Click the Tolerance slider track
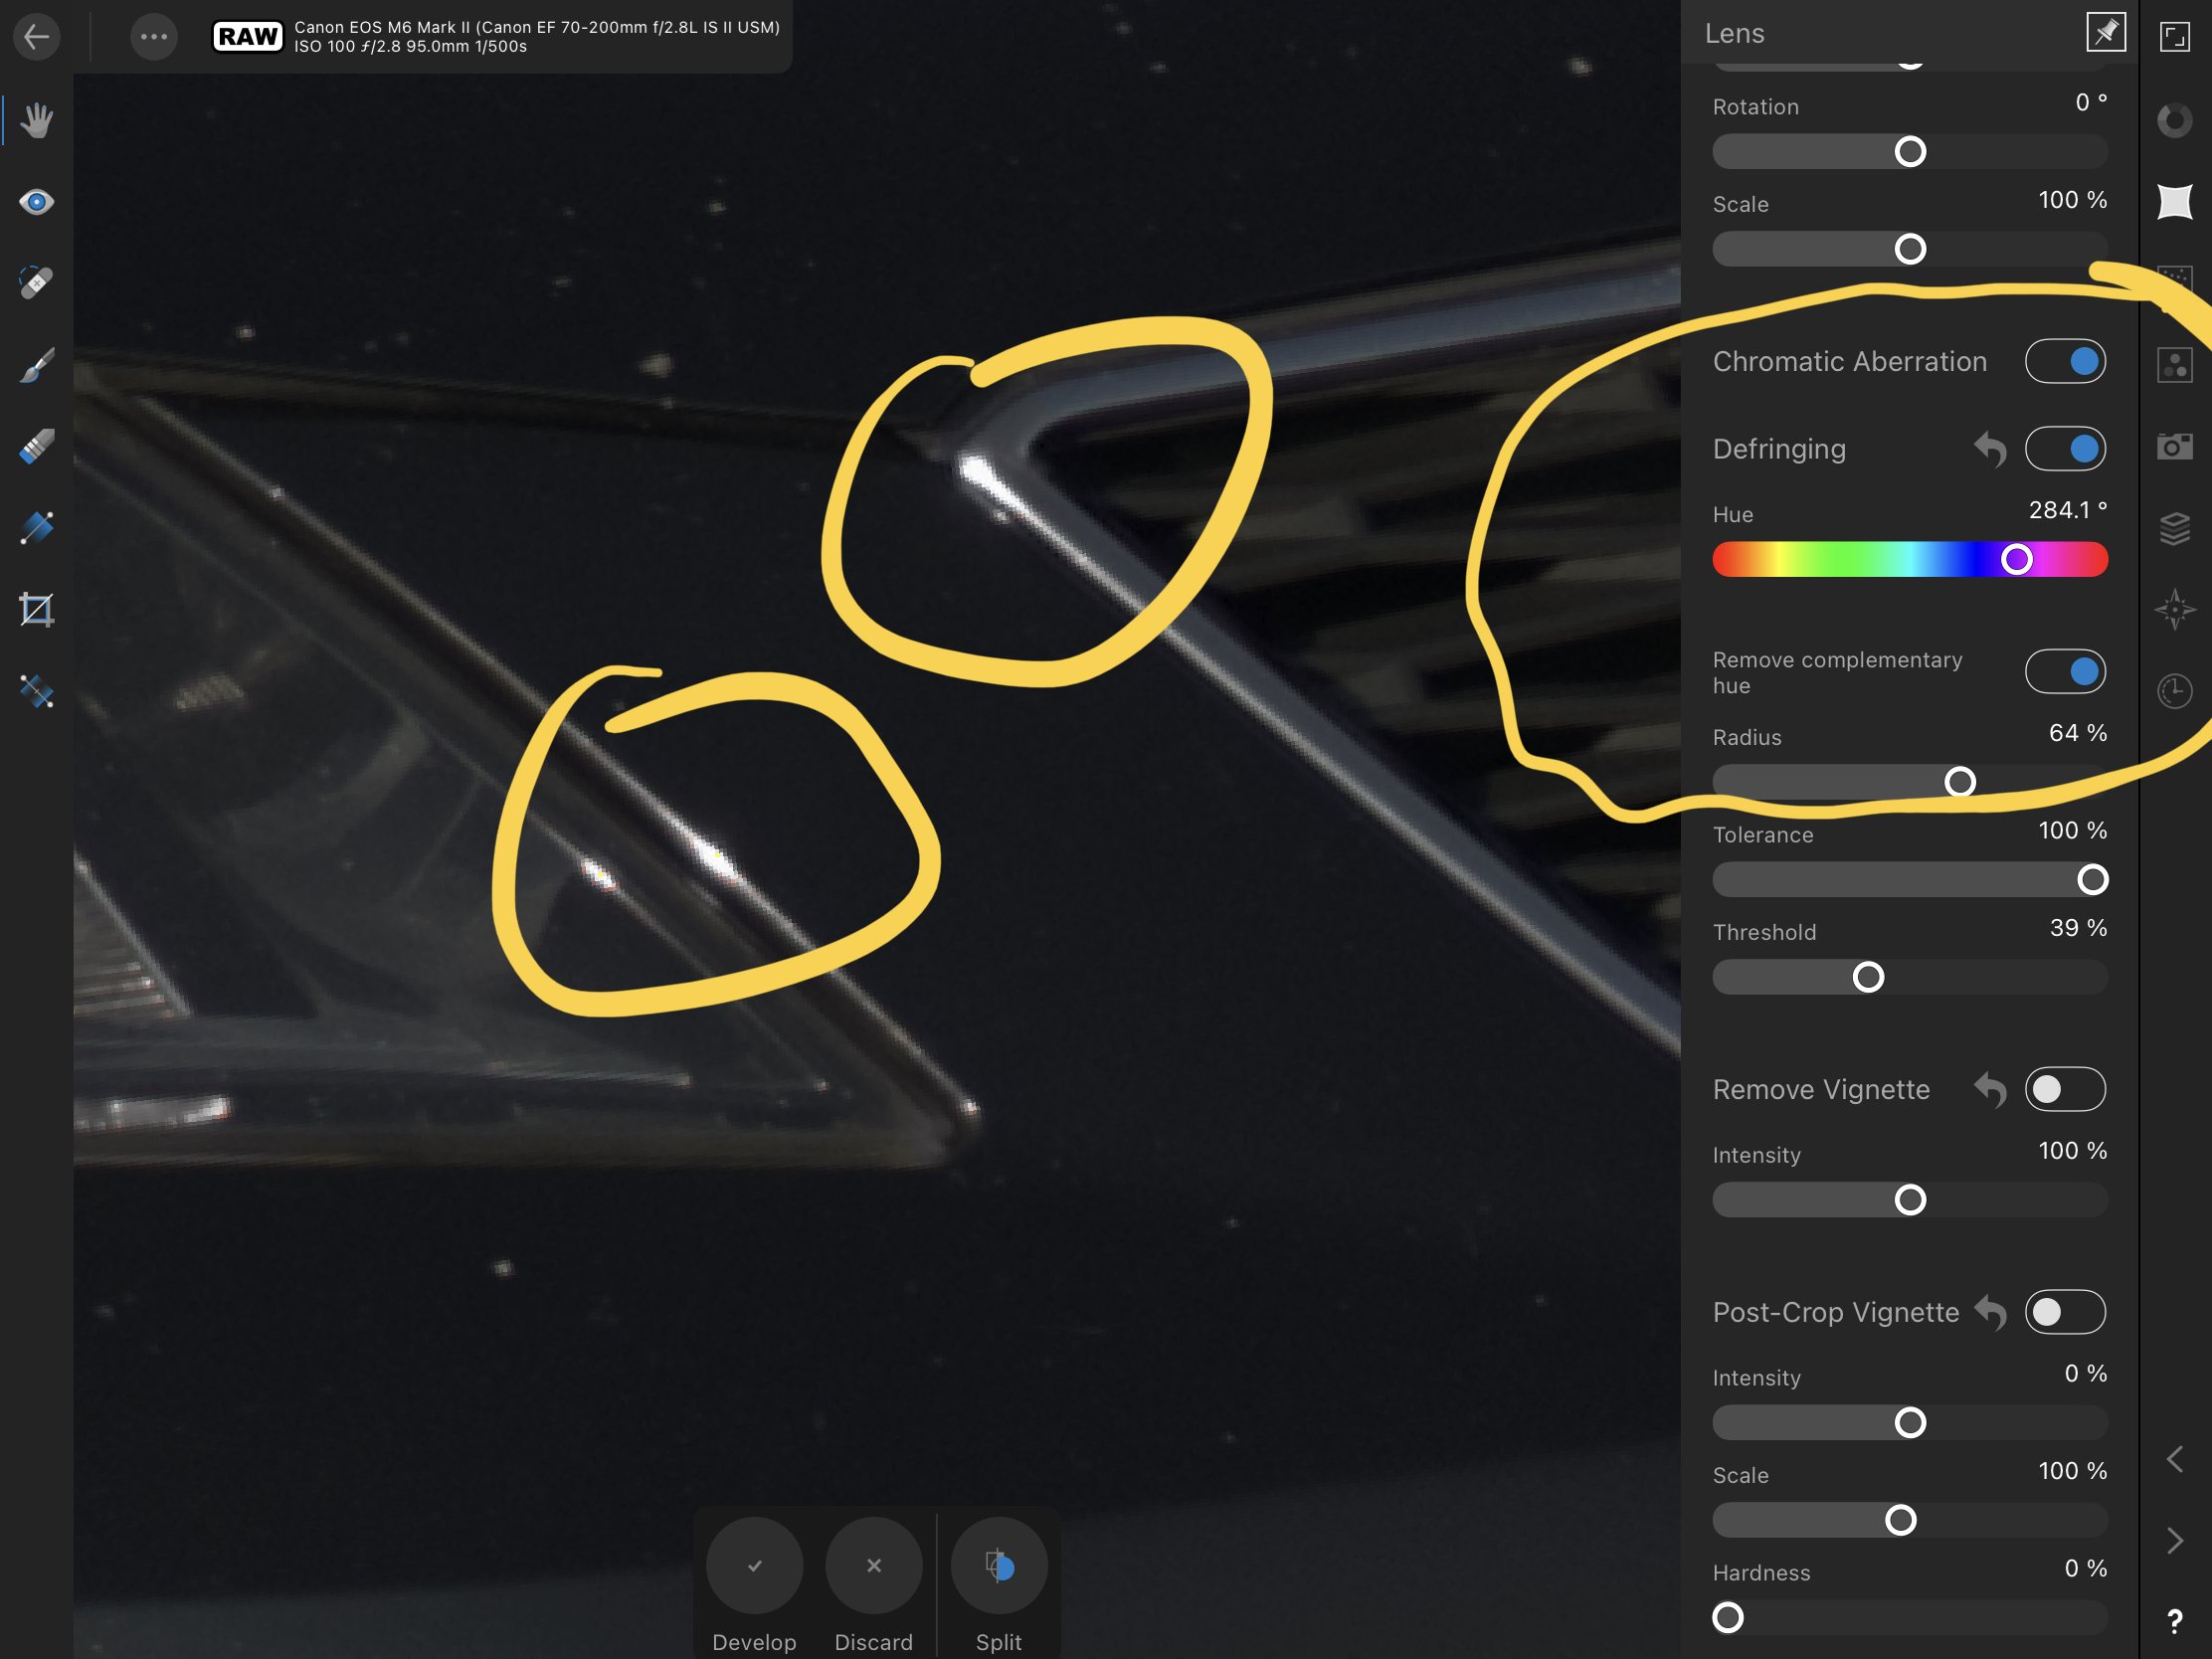The height and width of the screenshot is (1659, 2212). (1910, 880)
